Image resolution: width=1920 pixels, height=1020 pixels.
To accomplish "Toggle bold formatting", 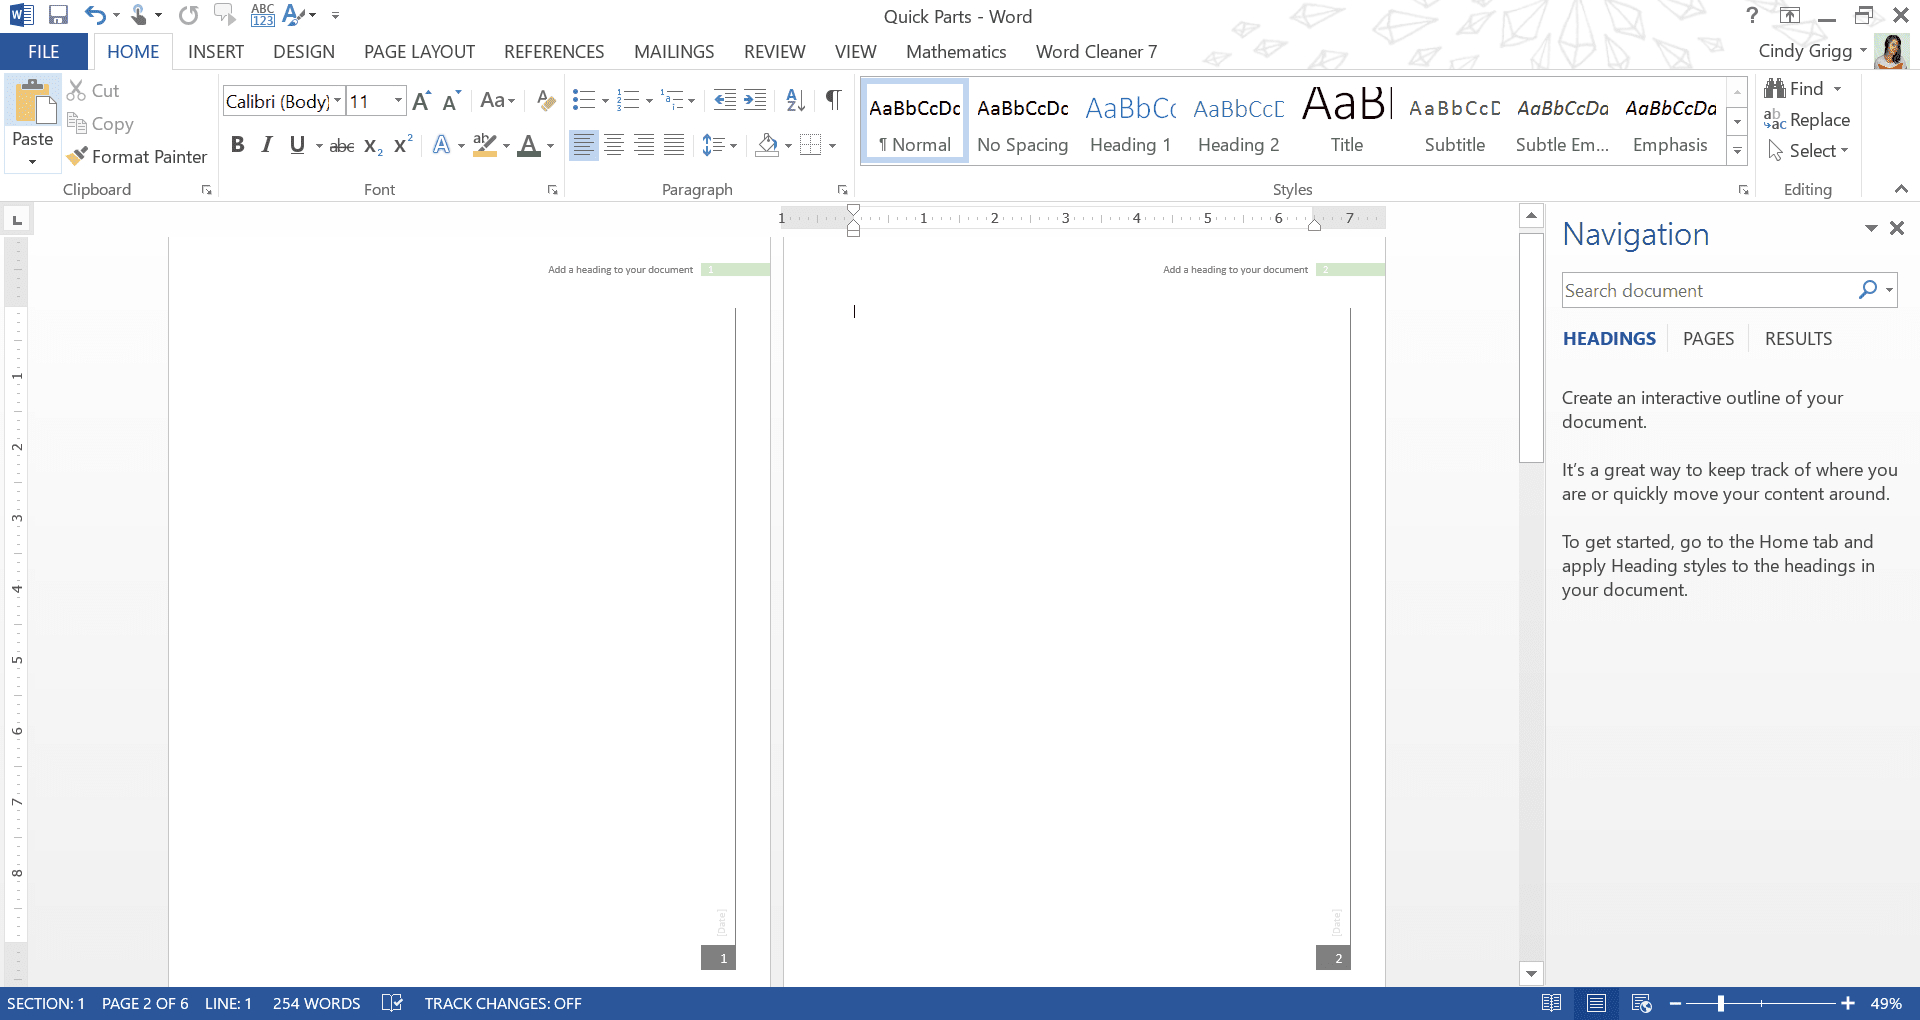I will pos(238,145).
